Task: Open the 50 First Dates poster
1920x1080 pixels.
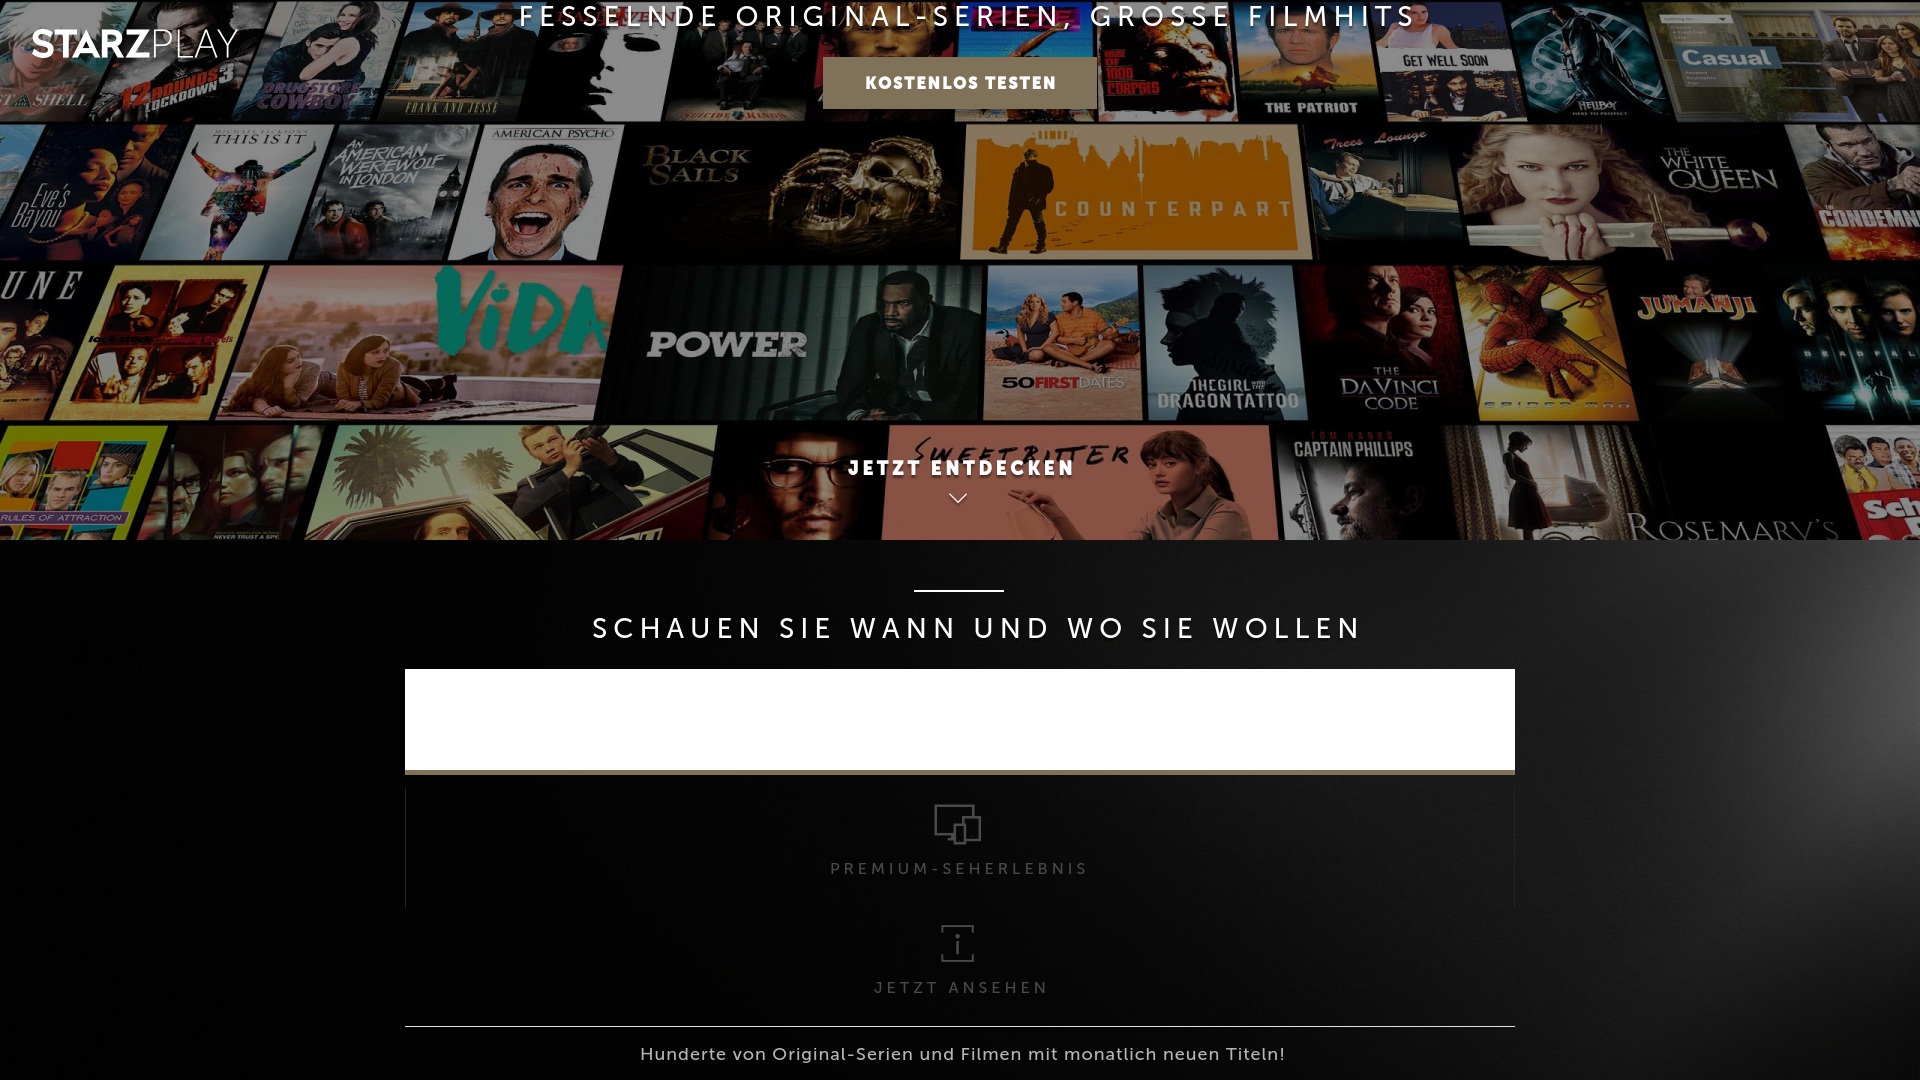Action: (x=1062, y=343)
